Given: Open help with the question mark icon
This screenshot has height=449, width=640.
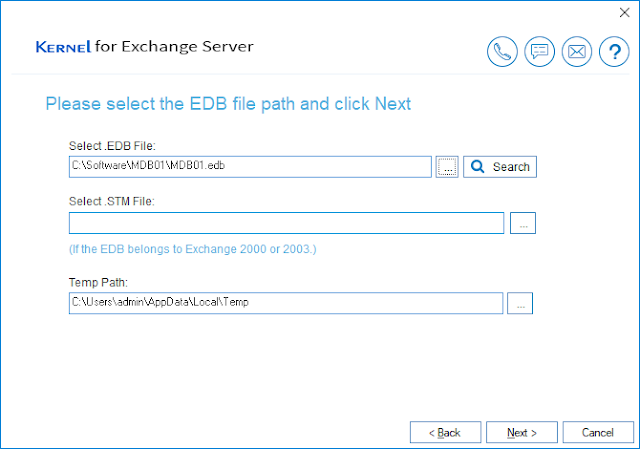Looking at the screenshot, I should 613,51.
